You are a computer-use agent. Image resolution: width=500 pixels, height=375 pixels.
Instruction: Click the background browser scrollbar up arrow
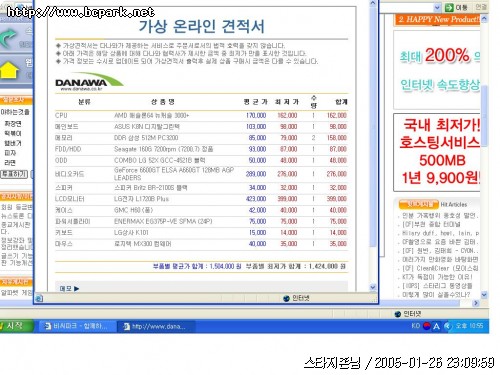[484, 19]
